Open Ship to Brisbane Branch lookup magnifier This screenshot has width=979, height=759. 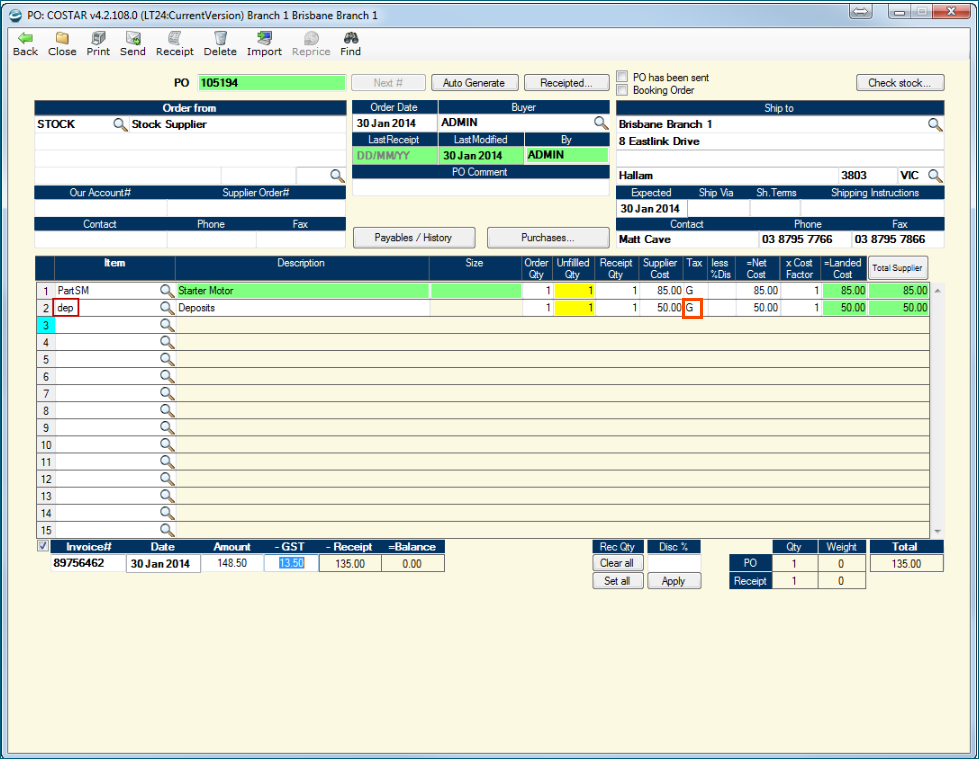pos(935,124)
